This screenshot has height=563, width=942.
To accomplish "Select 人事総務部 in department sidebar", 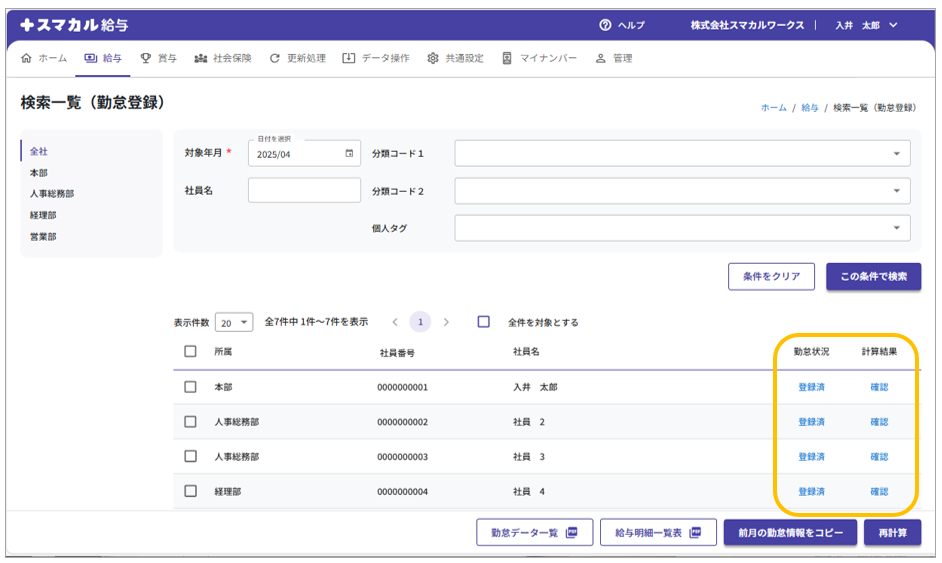I will coord(52,194).
